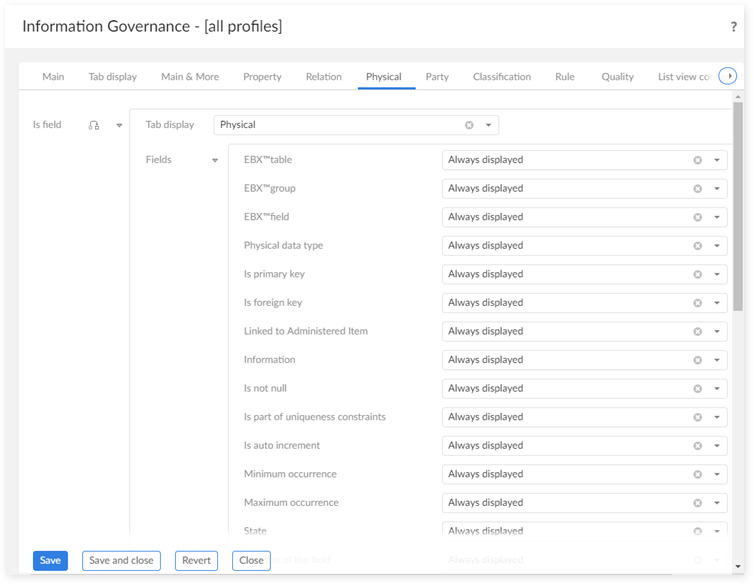The image size is (753, 584).
Task: Clear the EBX table display value
Action: tap(698, 160)
